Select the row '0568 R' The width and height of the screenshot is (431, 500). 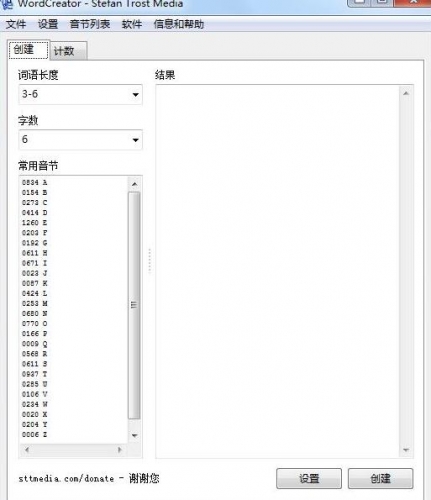pos(34,354)
